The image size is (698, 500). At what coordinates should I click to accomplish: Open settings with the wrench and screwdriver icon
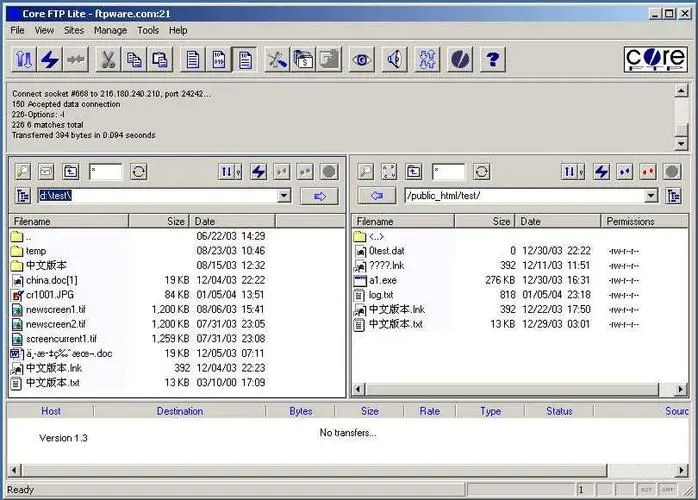pos(277,59)
